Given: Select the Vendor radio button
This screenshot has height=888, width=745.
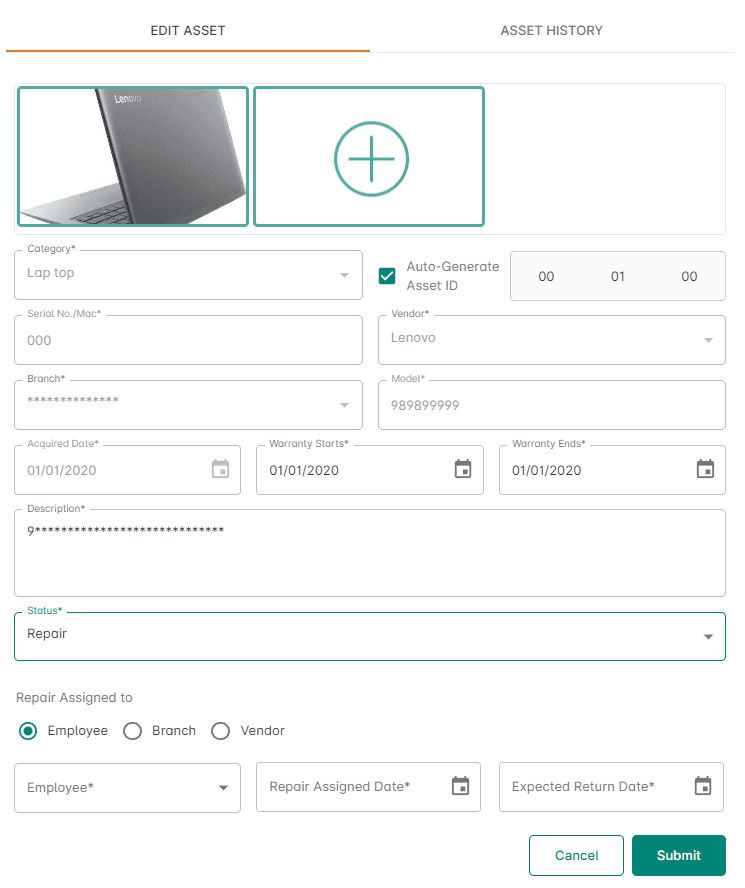Looking at the screenshot, I should [221, 731].
